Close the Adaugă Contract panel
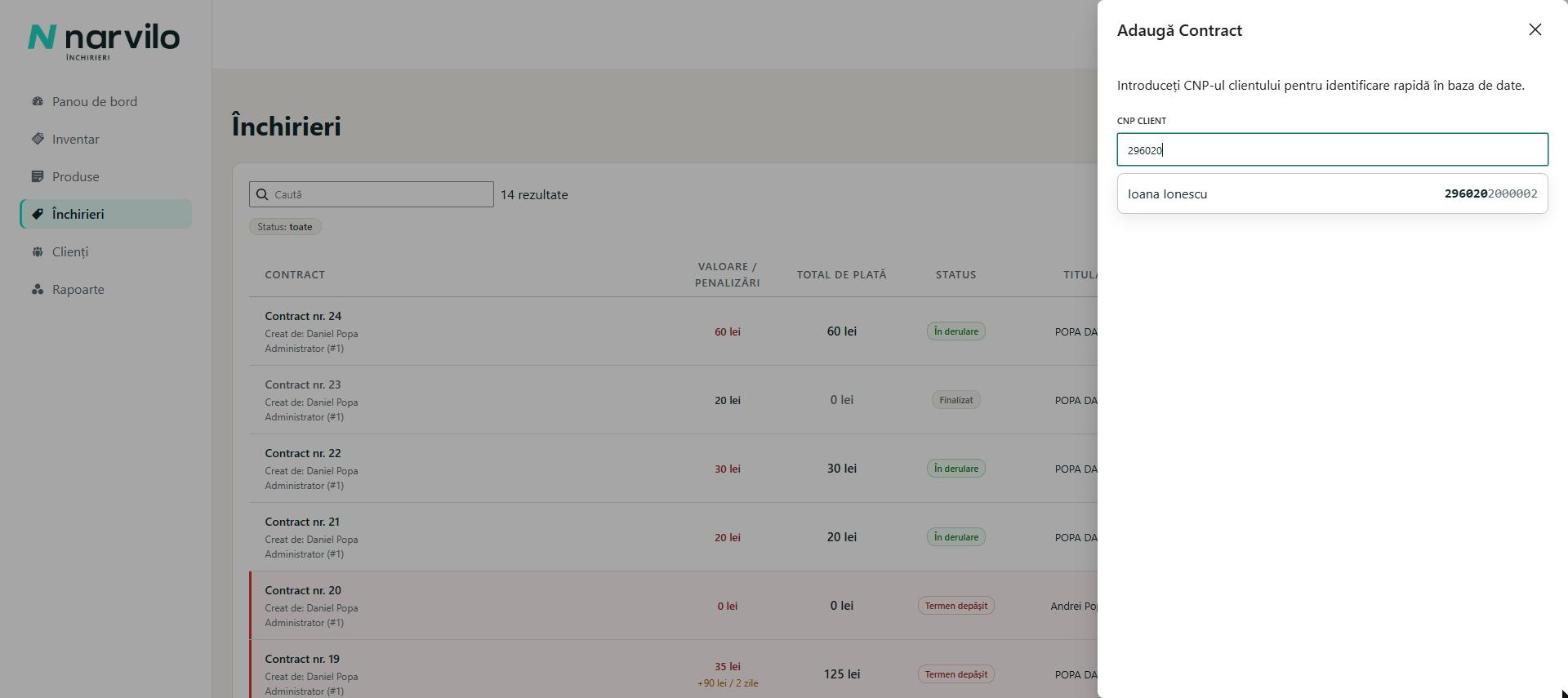 [x=1535, y=30]
